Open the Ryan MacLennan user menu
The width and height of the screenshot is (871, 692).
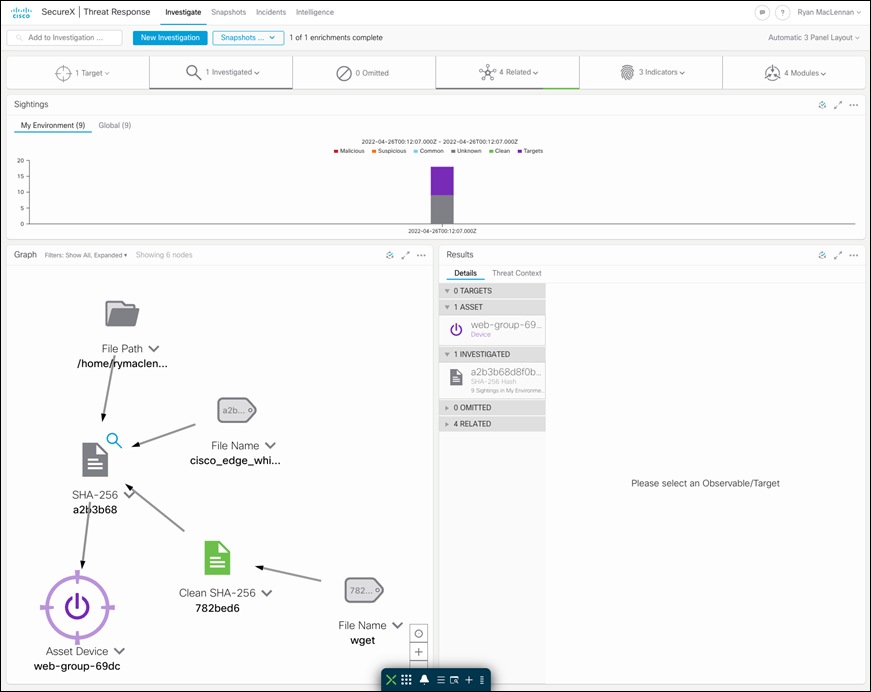pos(829,12)
